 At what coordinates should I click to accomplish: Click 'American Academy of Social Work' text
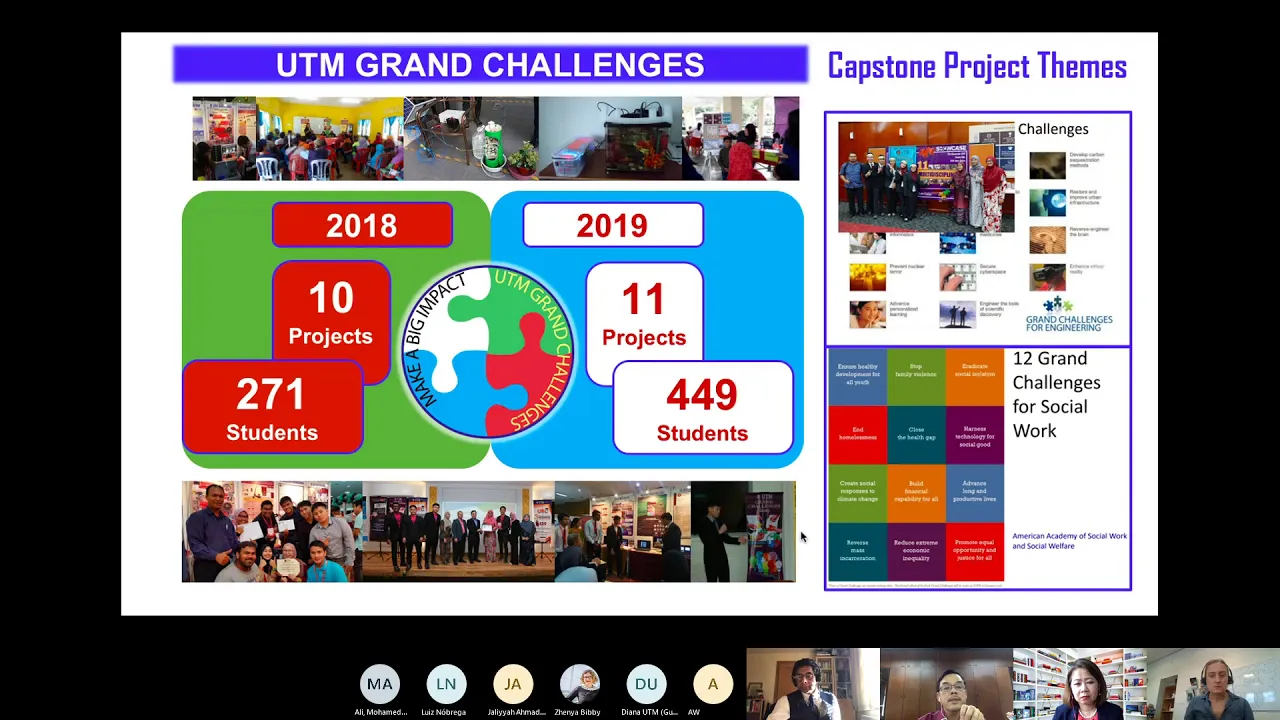(x=1069, y=540)
